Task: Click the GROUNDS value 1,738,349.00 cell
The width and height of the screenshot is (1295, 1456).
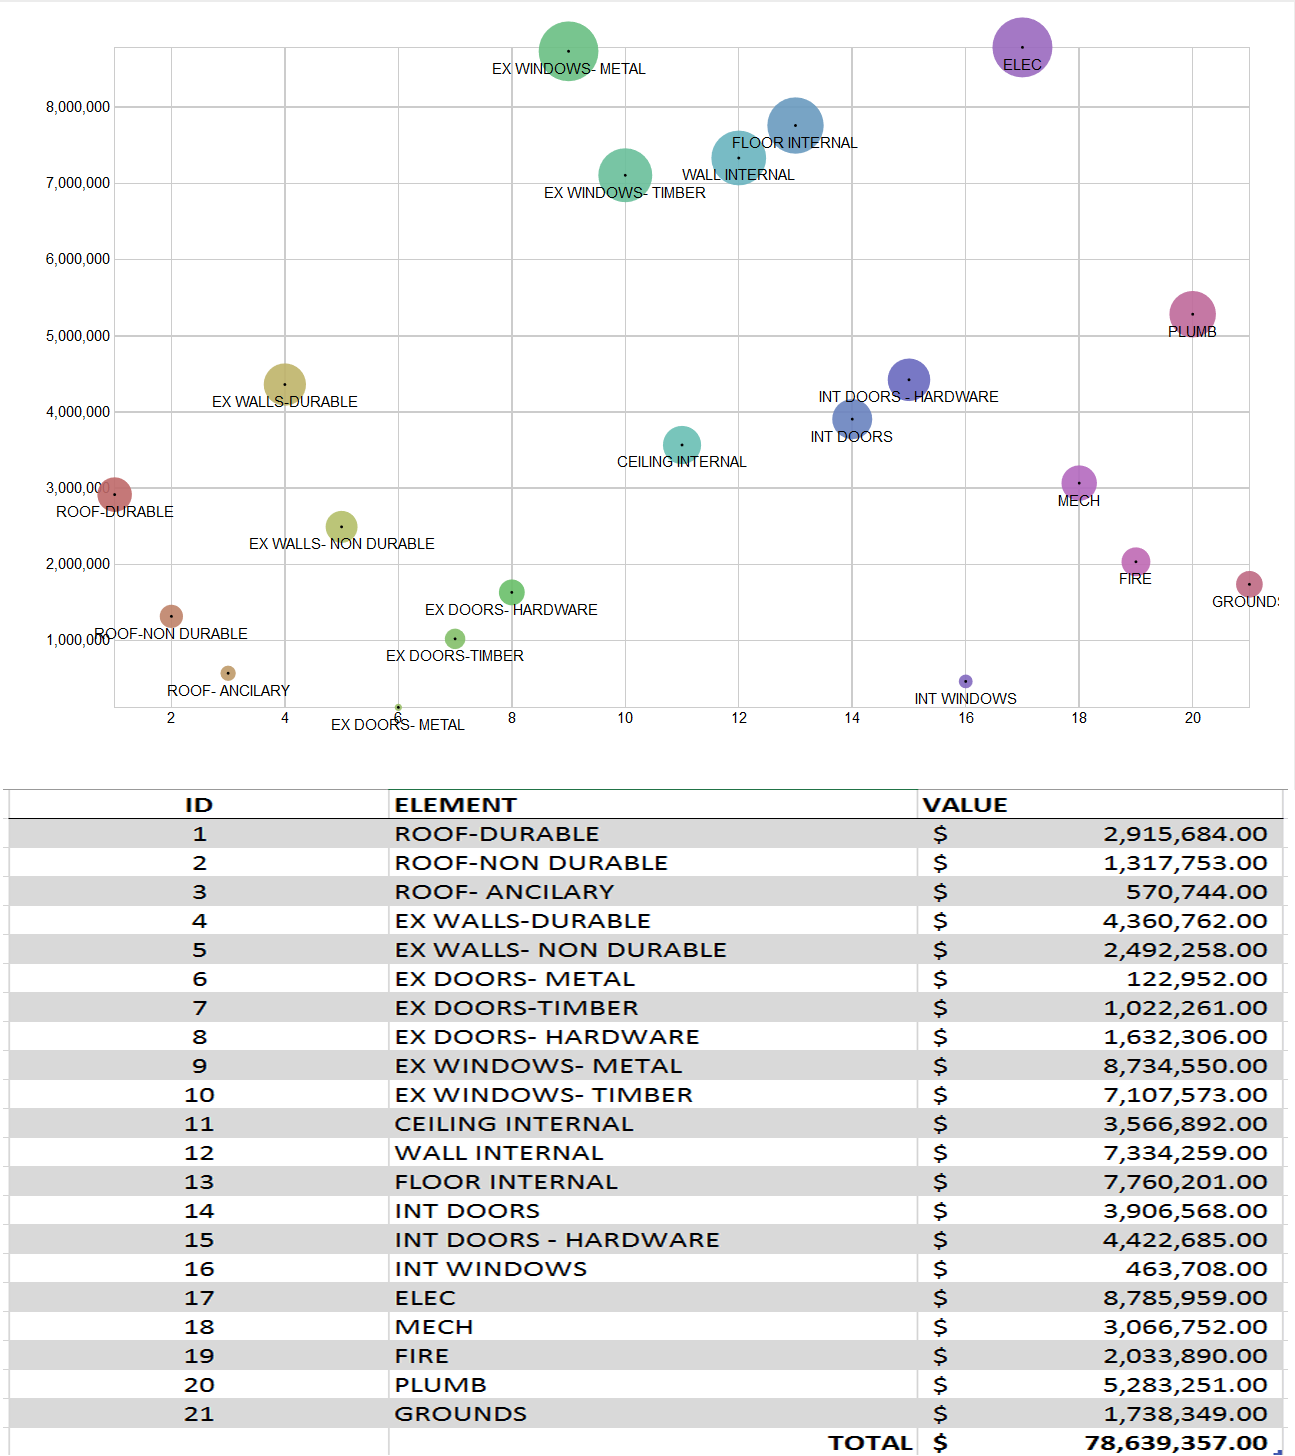Action: 1184,1414
